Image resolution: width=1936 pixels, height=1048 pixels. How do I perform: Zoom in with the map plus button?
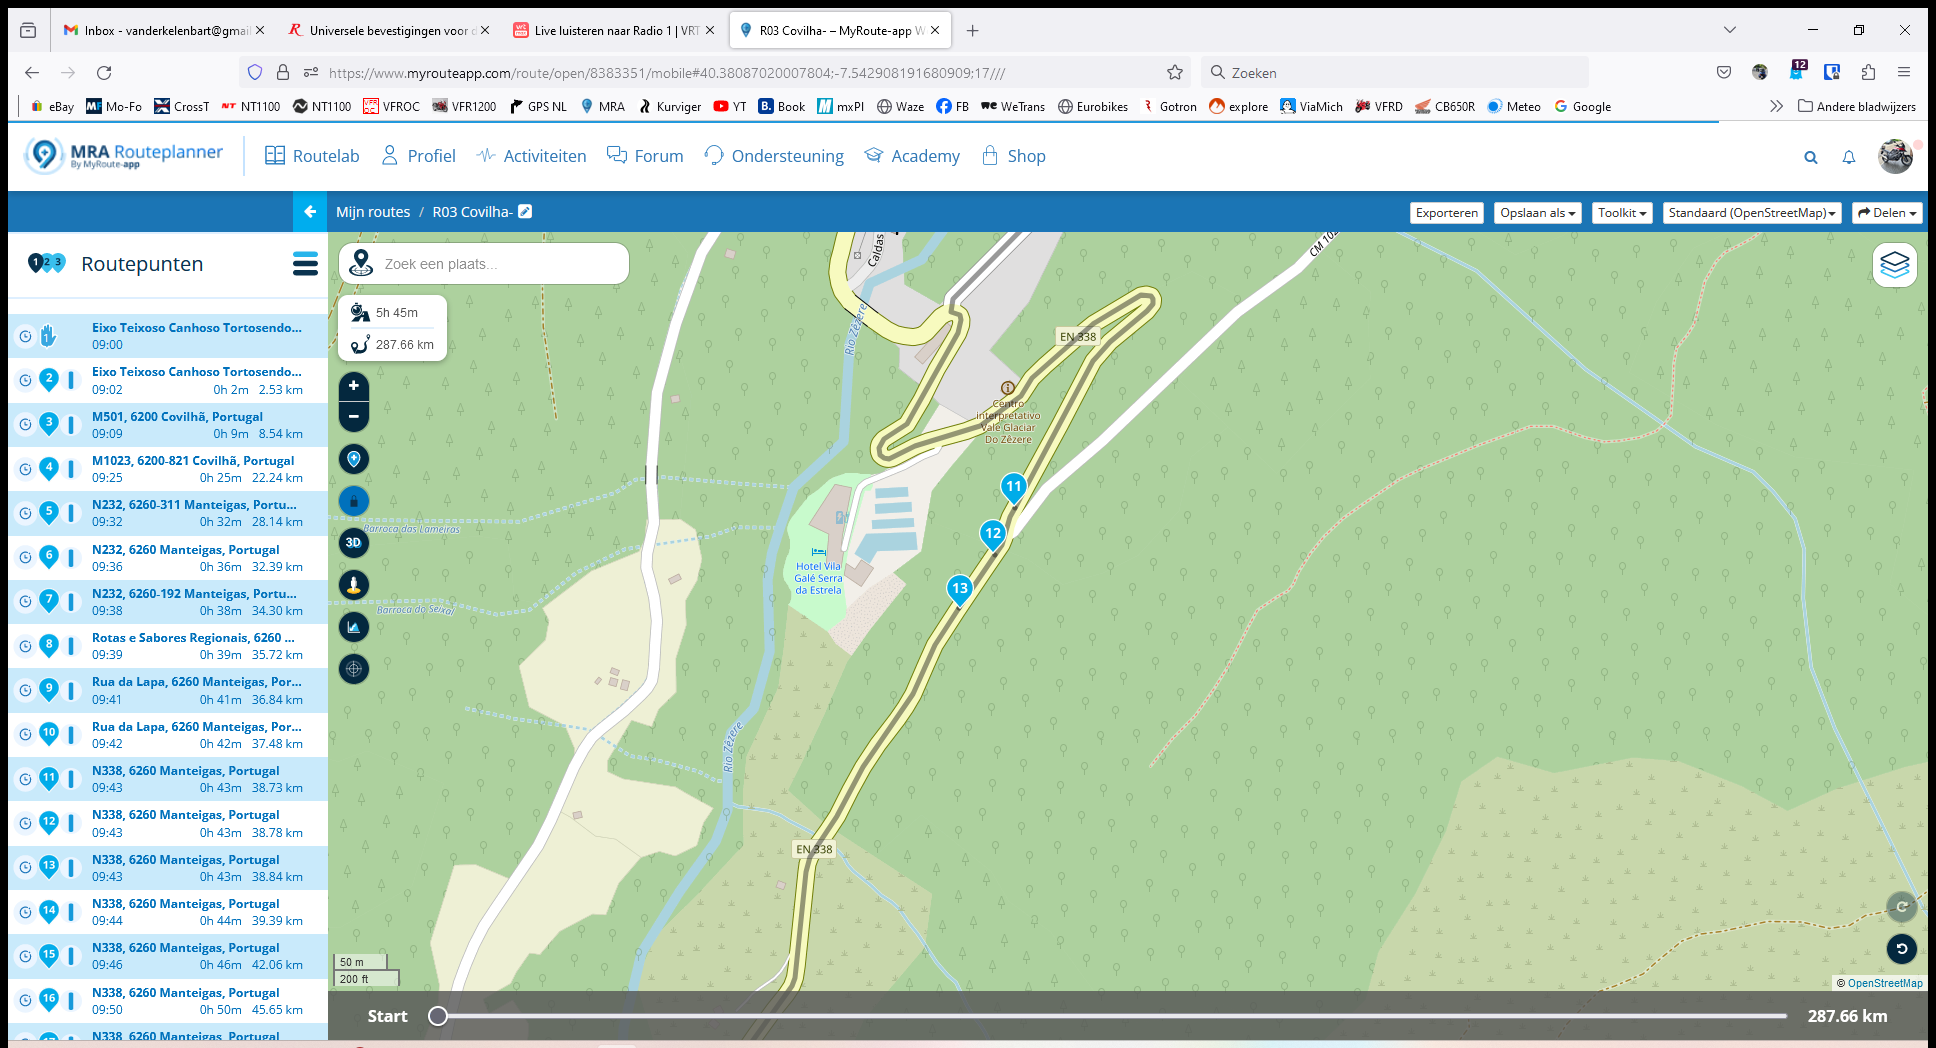[x=354, y=386]
